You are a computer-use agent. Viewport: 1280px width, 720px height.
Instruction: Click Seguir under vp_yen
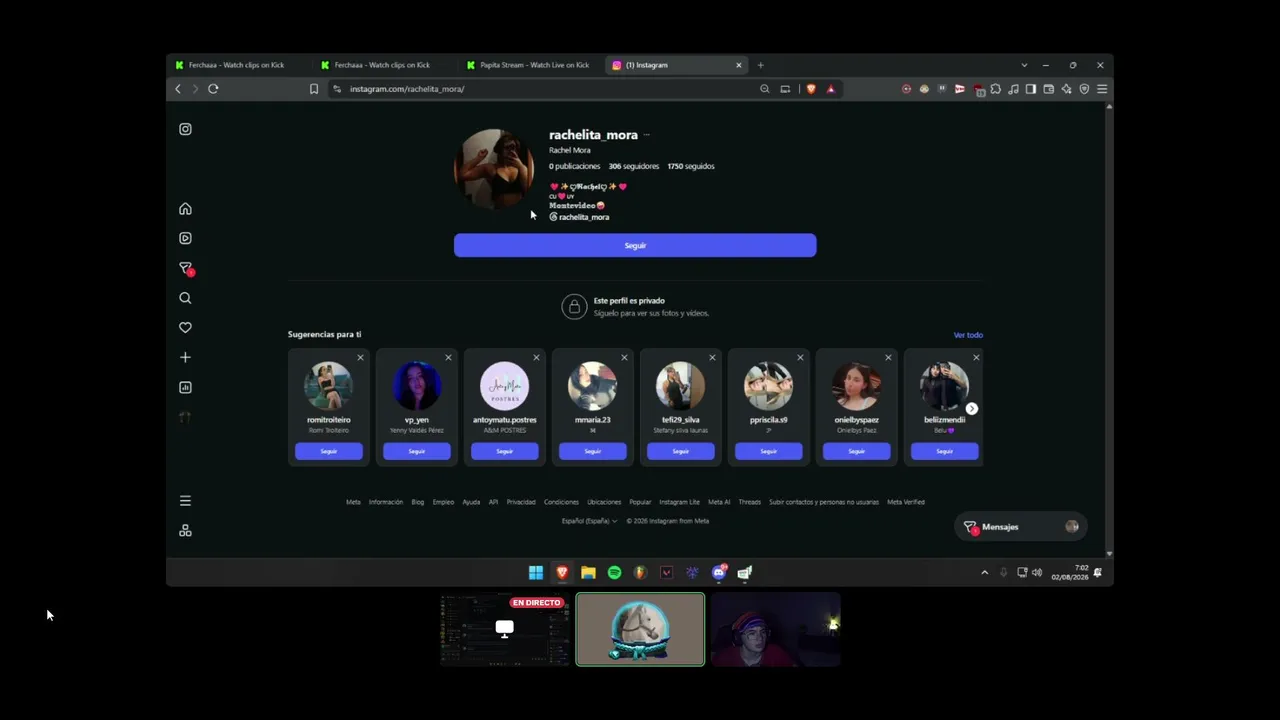pos(417,451)
